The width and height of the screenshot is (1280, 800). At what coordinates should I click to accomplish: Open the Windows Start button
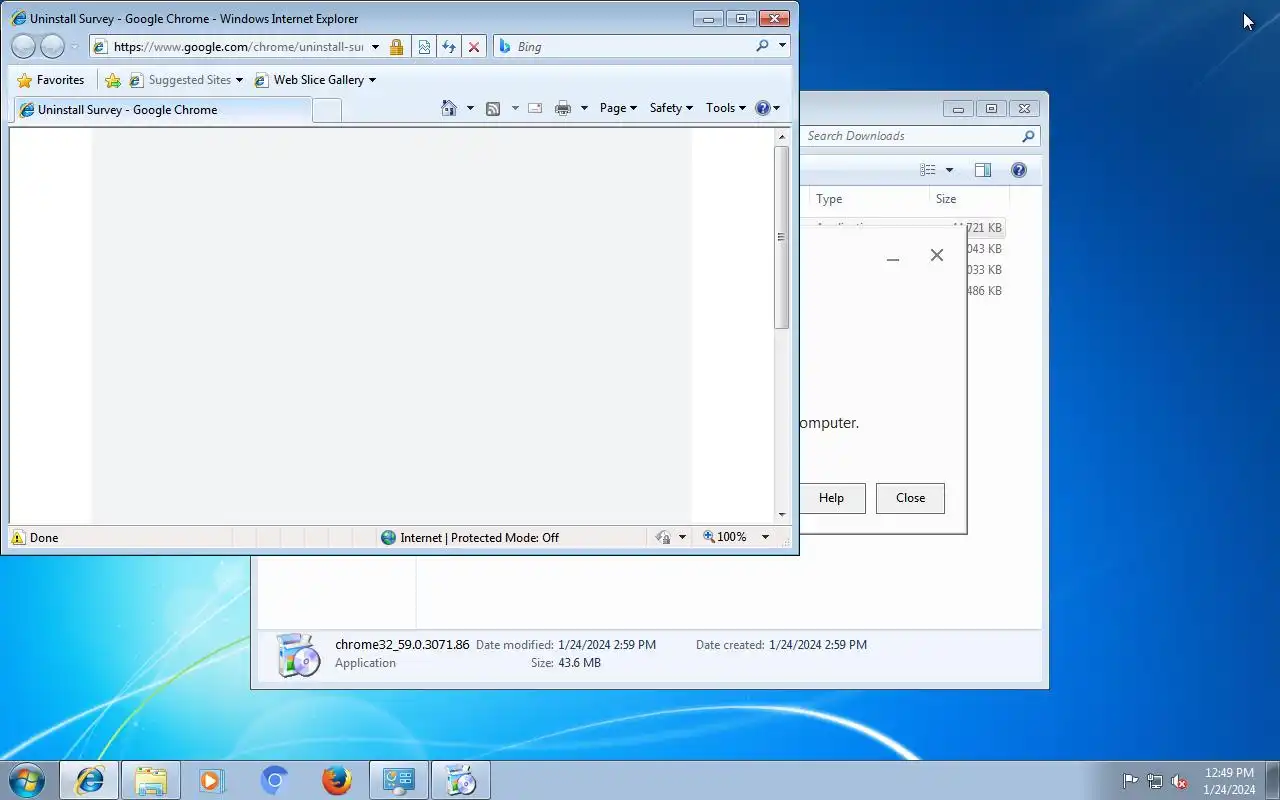click(x=27, y=780)
